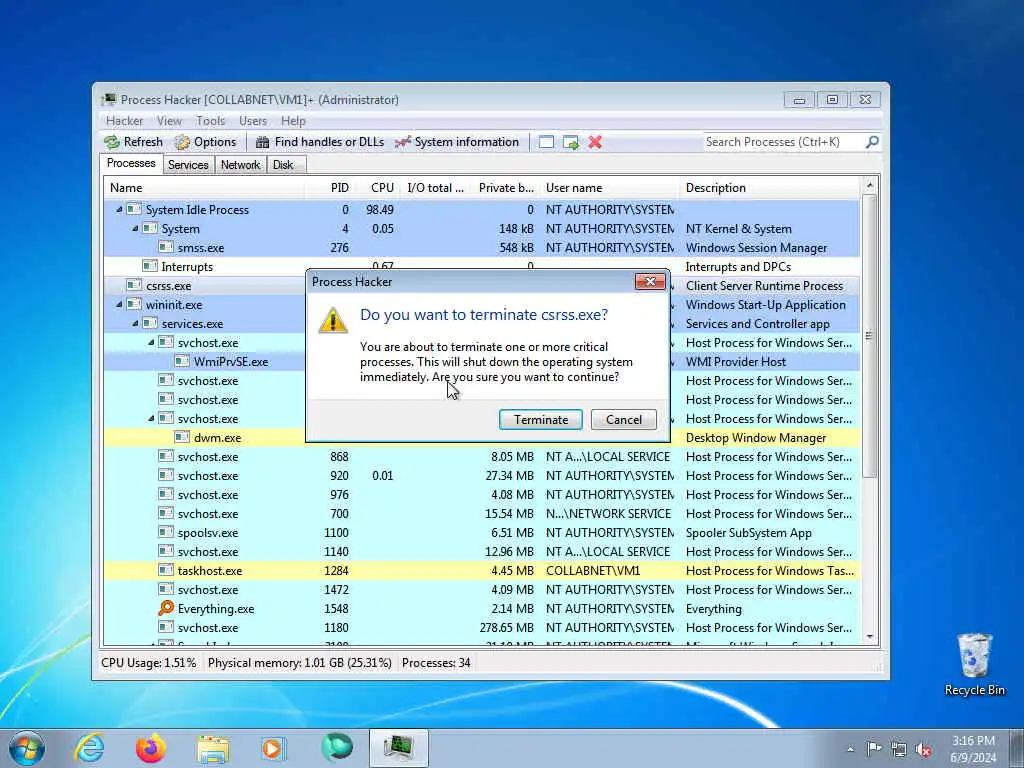The height and width of the screenshot is (768, 1024).
Task: Confirm with the Terminate button
Action: coord(541,420)
